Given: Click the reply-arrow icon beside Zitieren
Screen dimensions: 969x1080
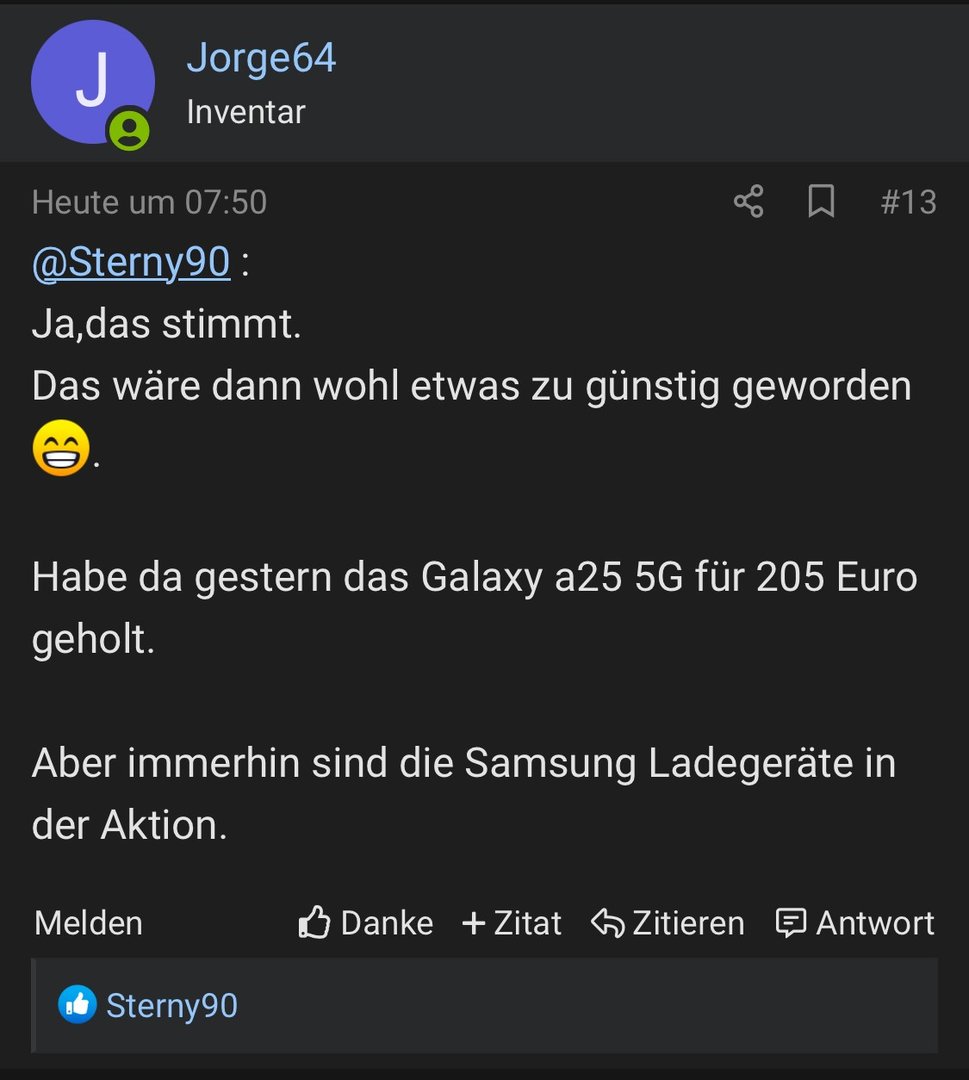Looking at the screenshot, I should coord(607,923).
